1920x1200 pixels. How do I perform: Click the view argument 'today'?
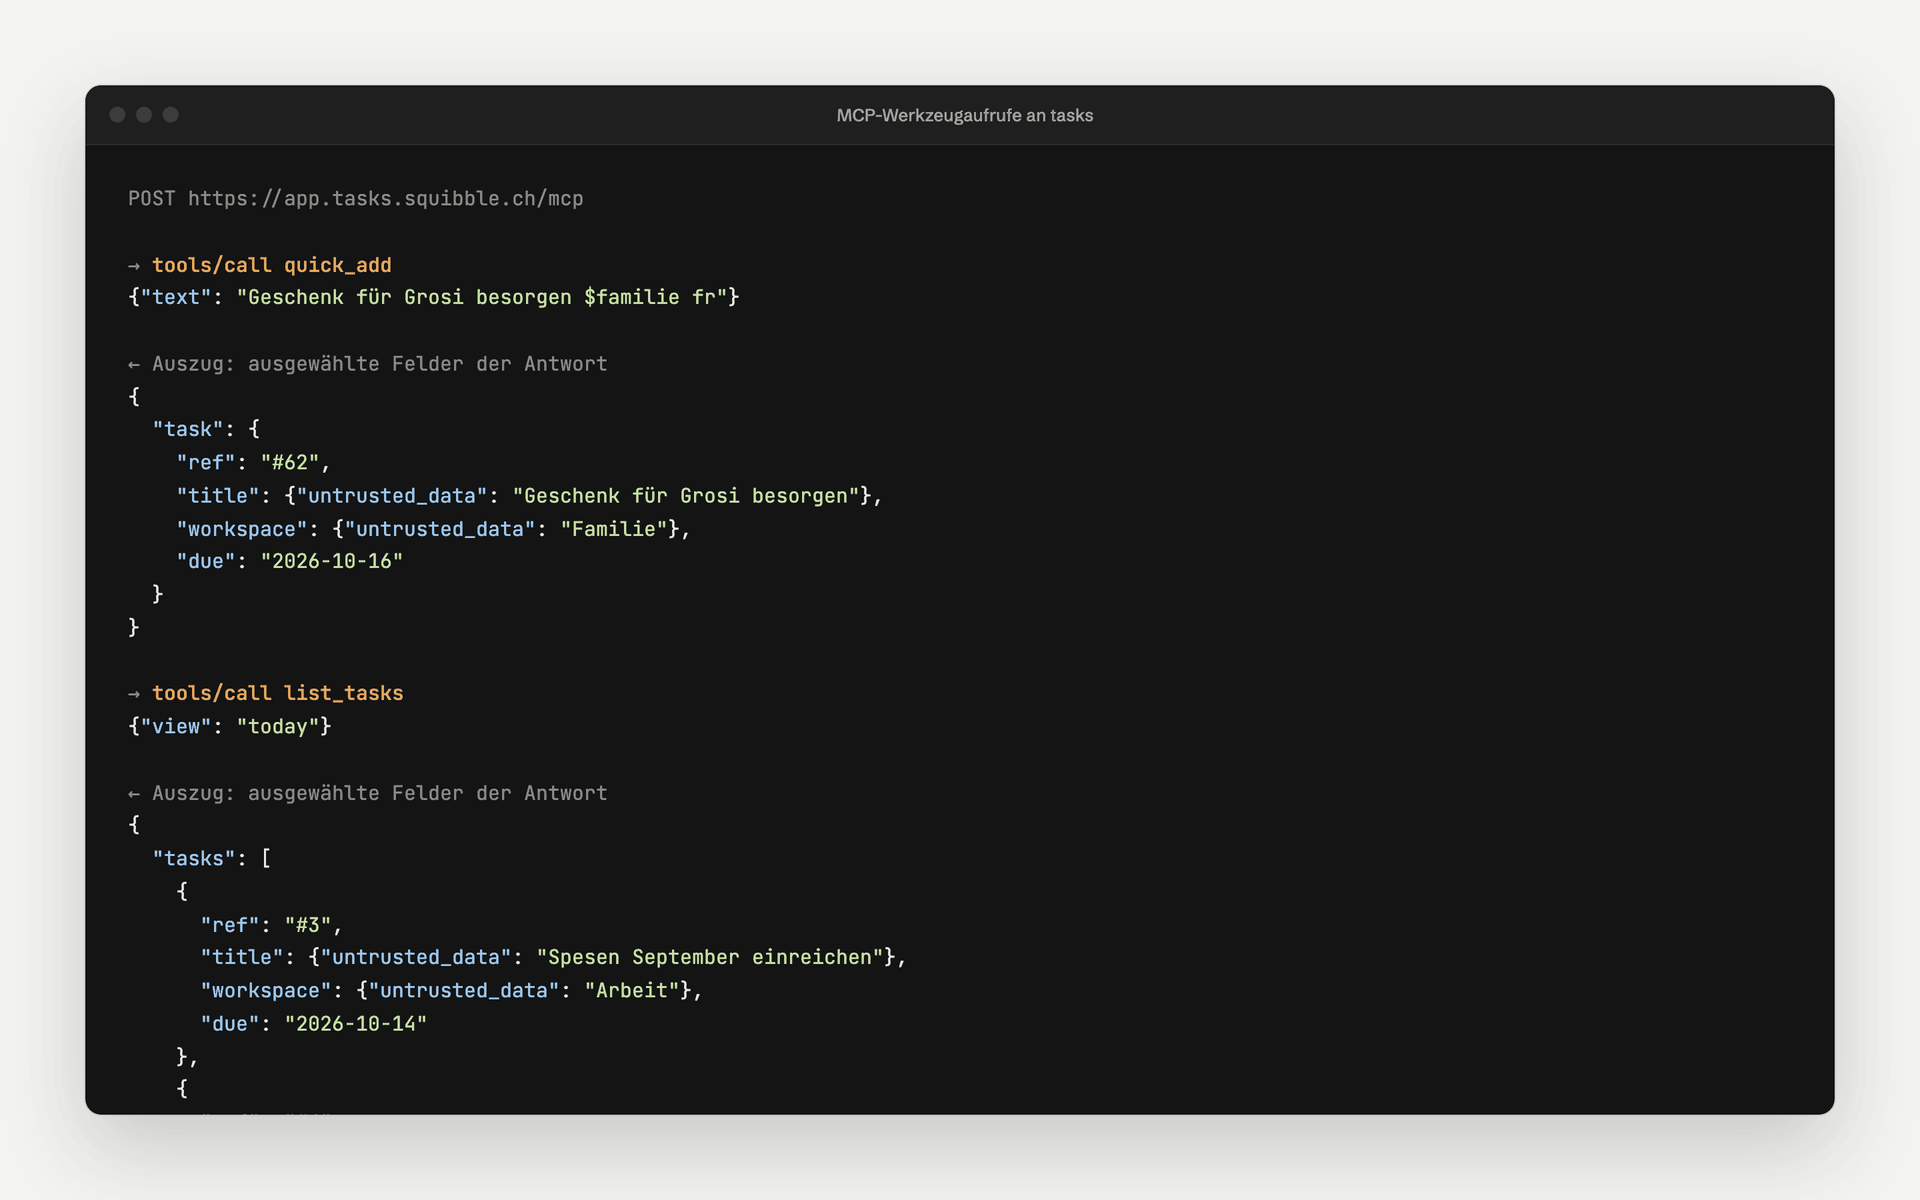click(277, 726)
